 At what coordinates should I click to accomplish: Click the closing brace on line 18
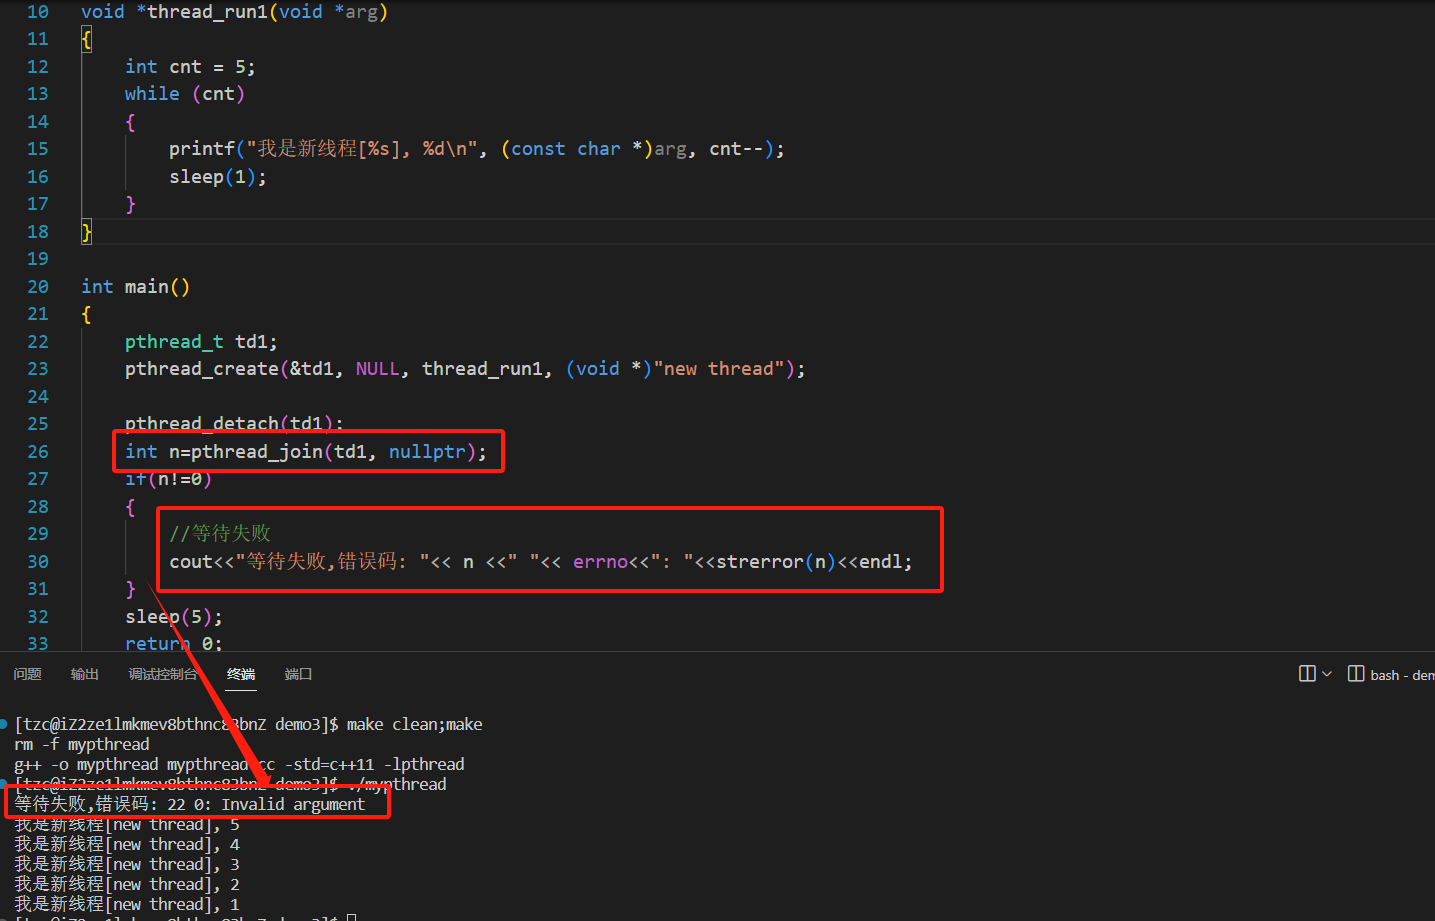[87, 232]
